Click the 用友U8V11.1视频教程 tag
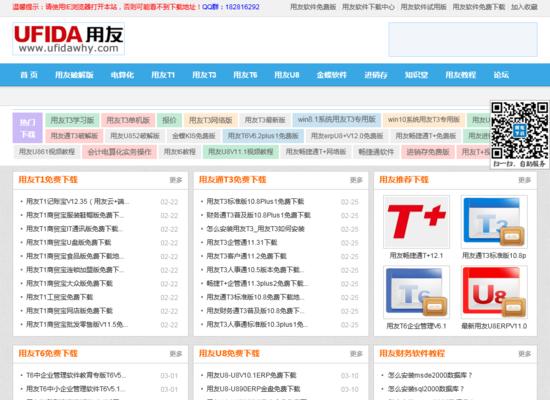 coord(241,152)
